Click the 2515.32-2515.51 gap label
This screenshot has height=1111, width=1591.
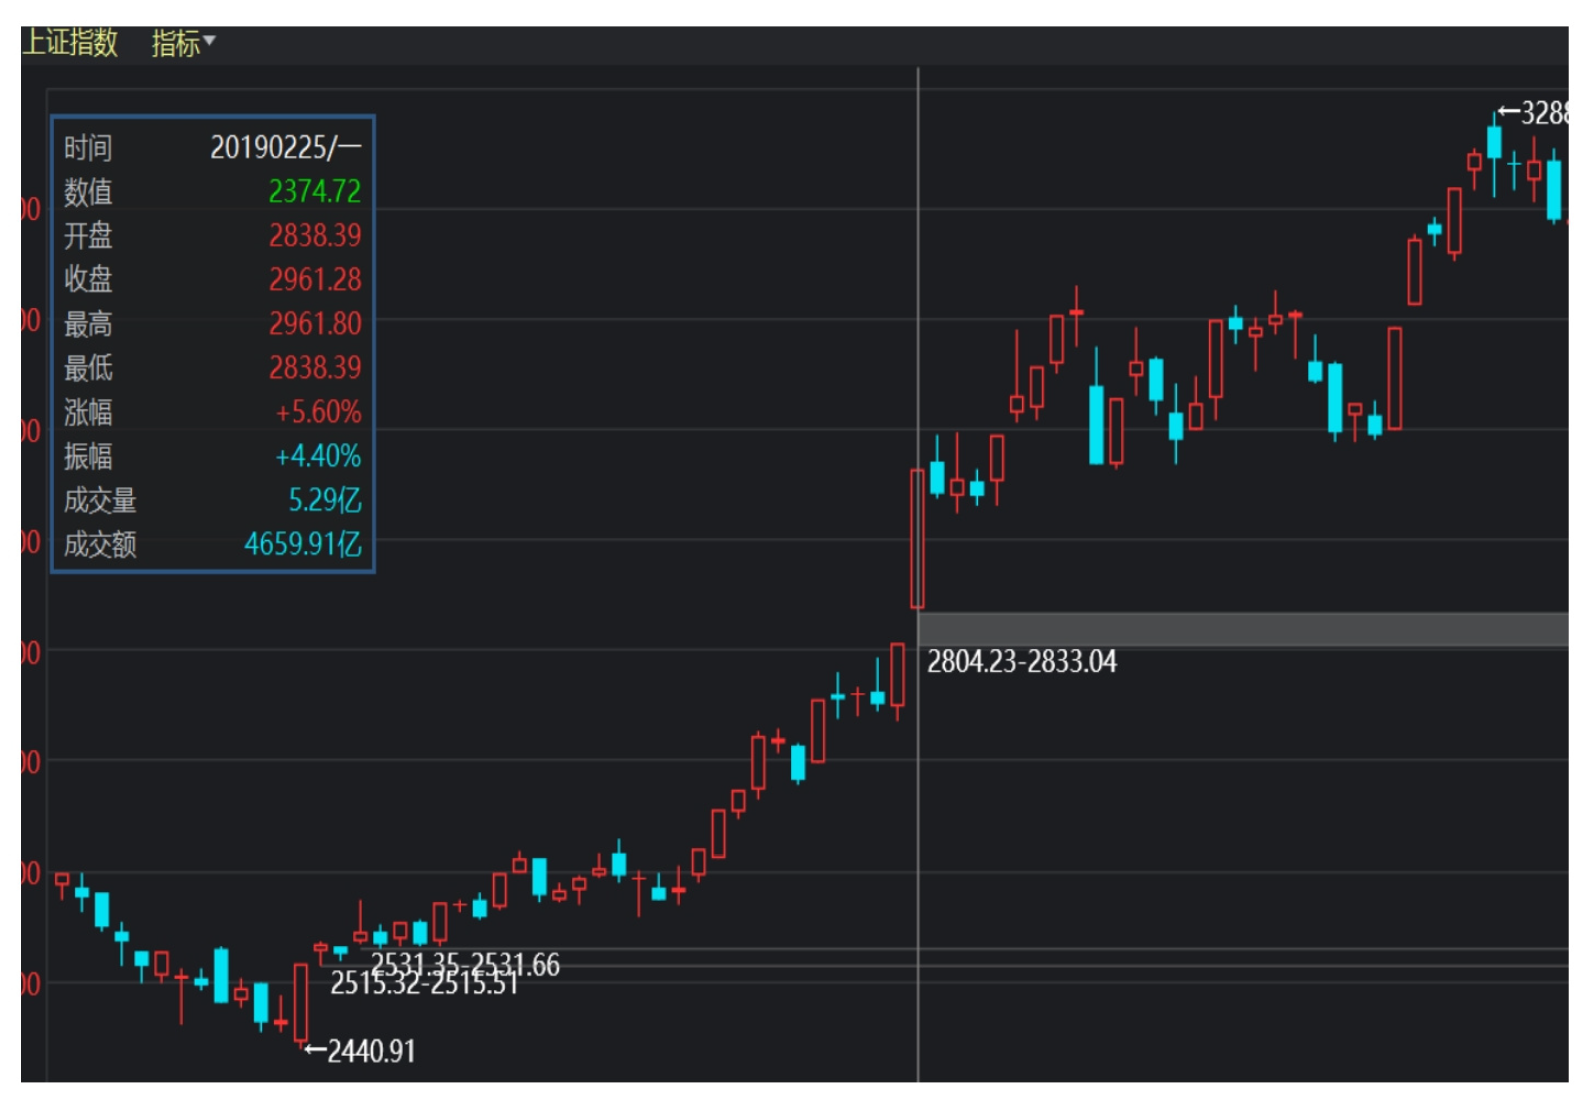(x=424, y=984)
